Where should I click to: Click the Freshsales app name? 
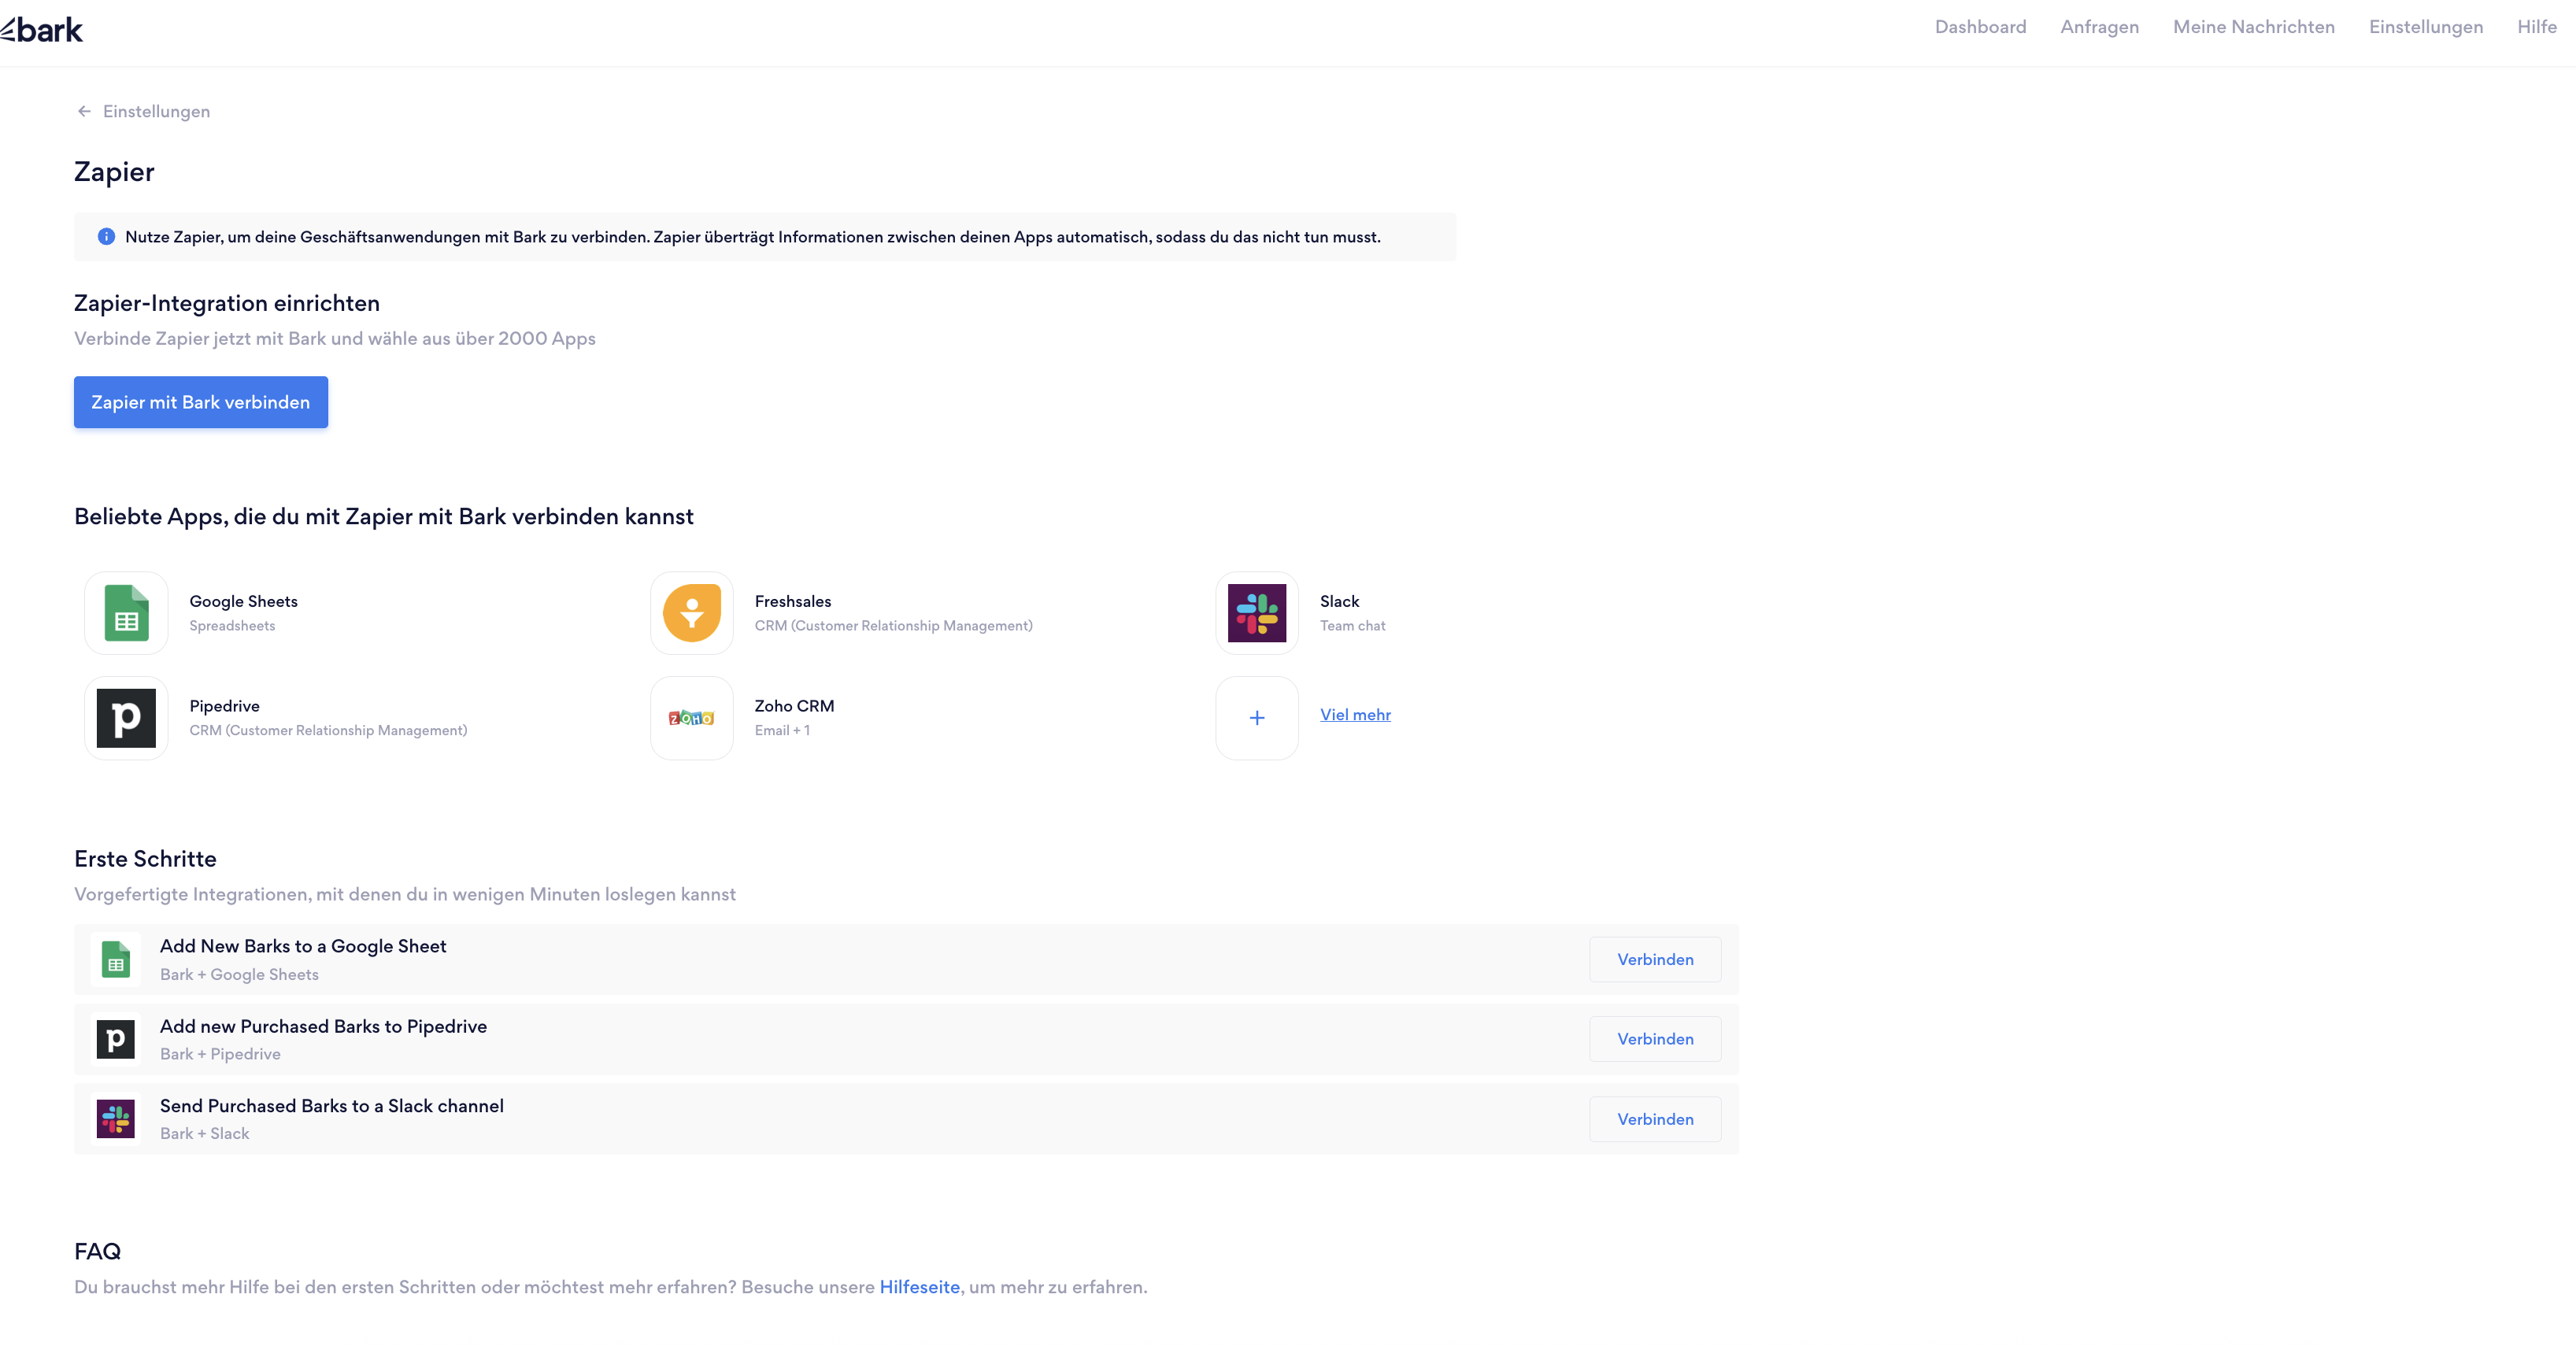(793, 601)
